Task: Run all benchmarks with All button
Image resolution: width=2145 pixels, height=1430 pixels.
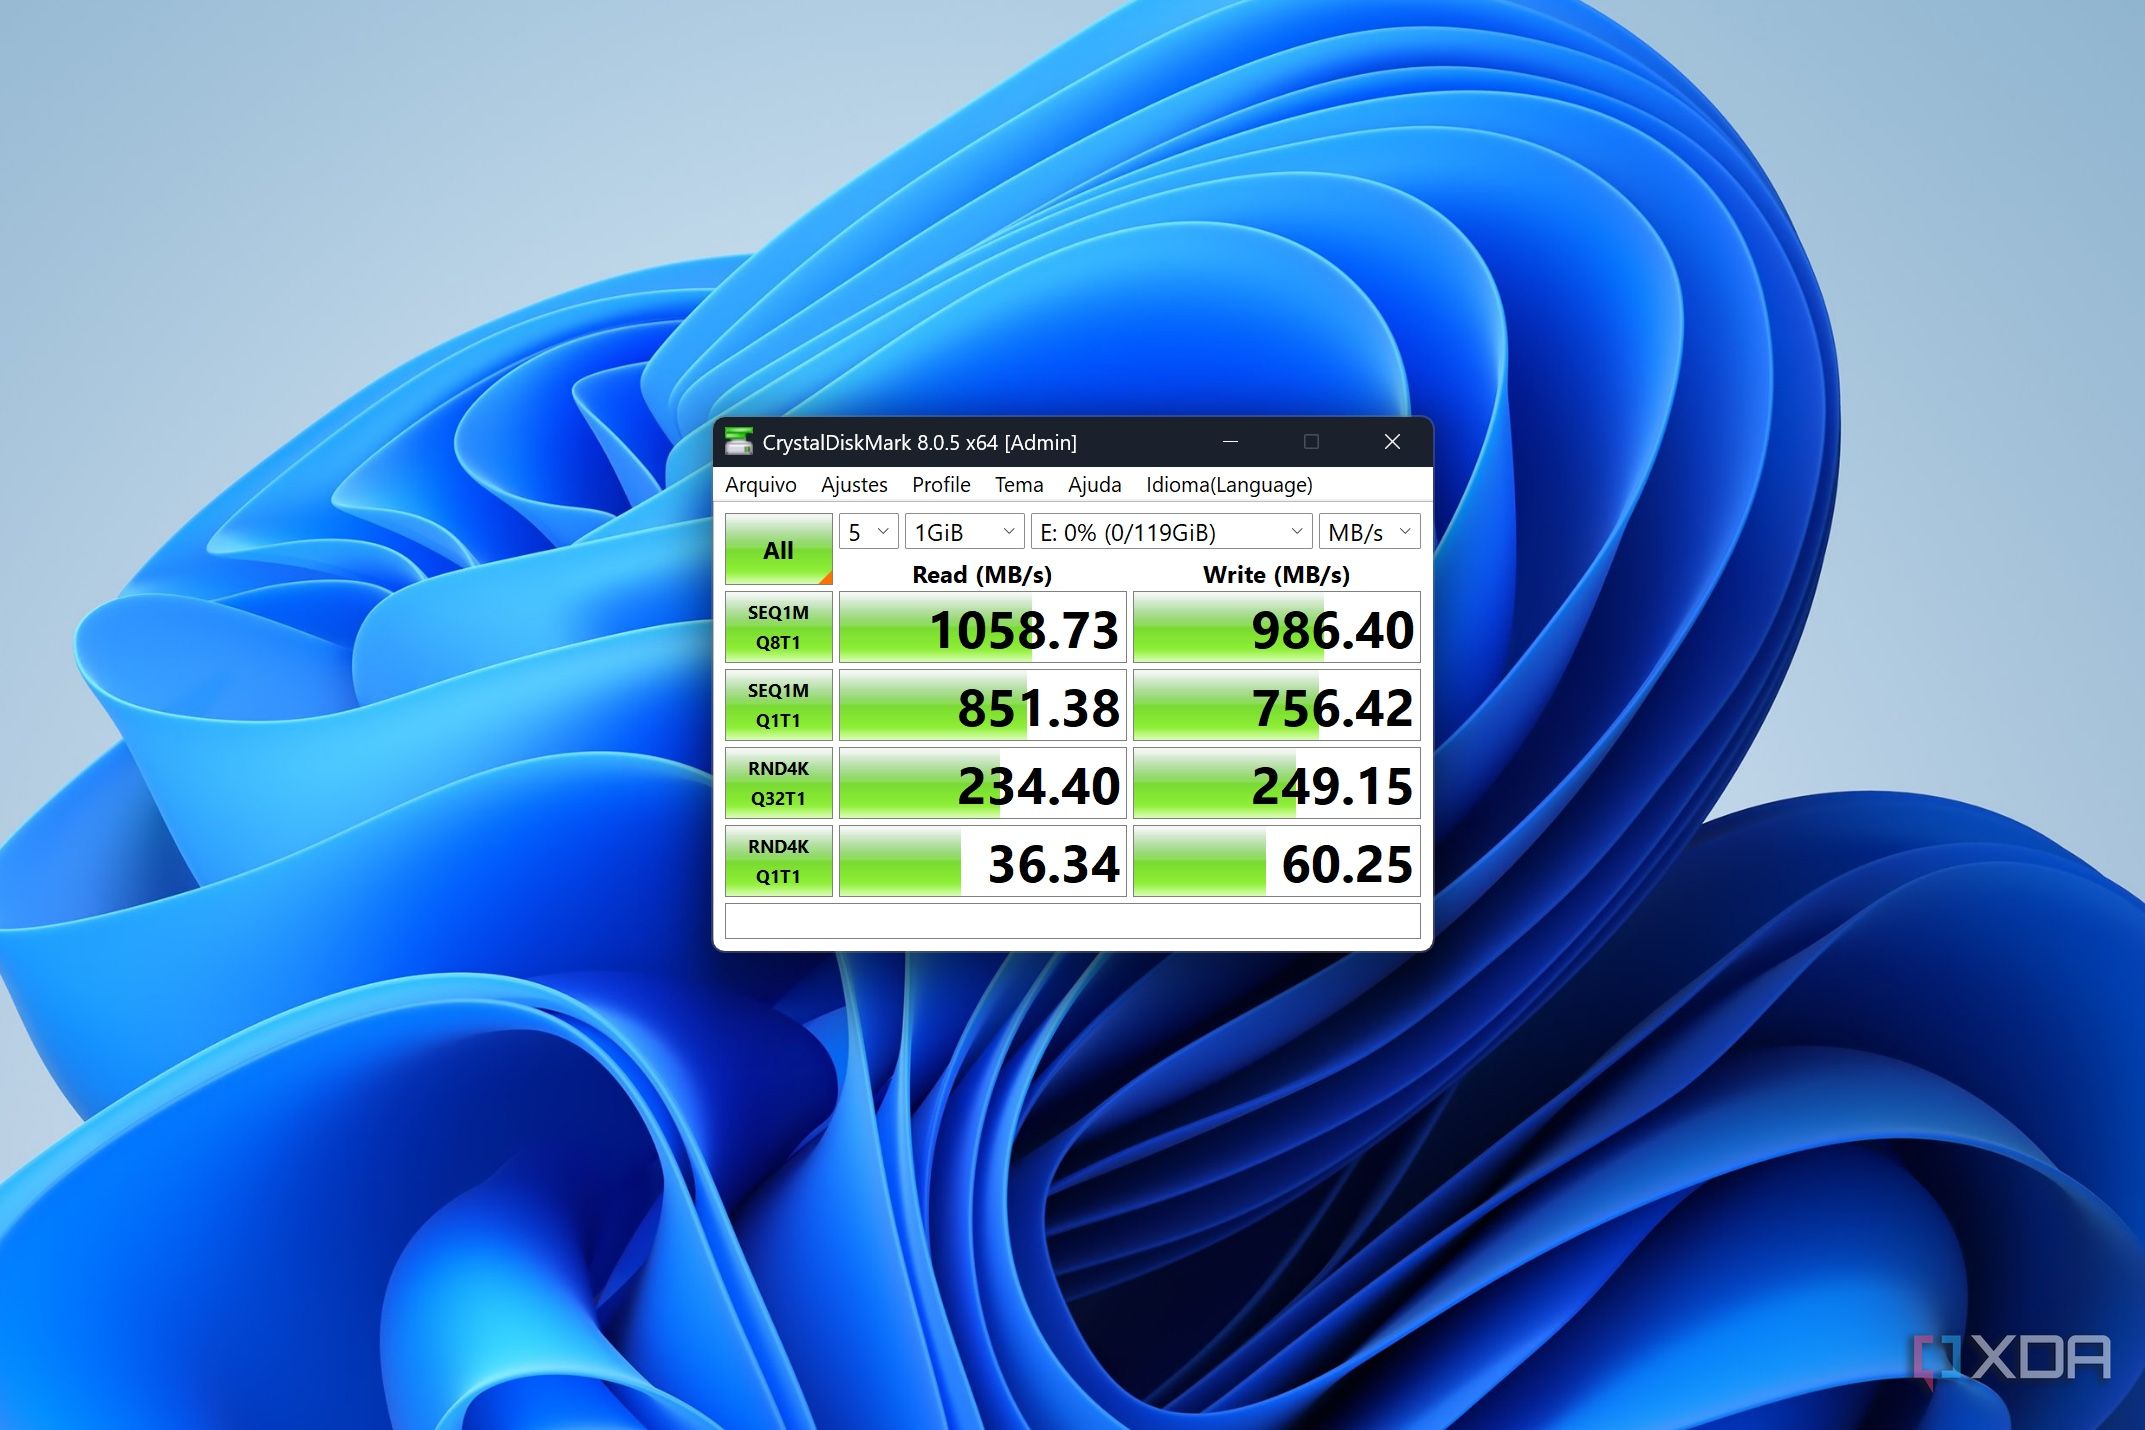Action: [x=778, y=549]
